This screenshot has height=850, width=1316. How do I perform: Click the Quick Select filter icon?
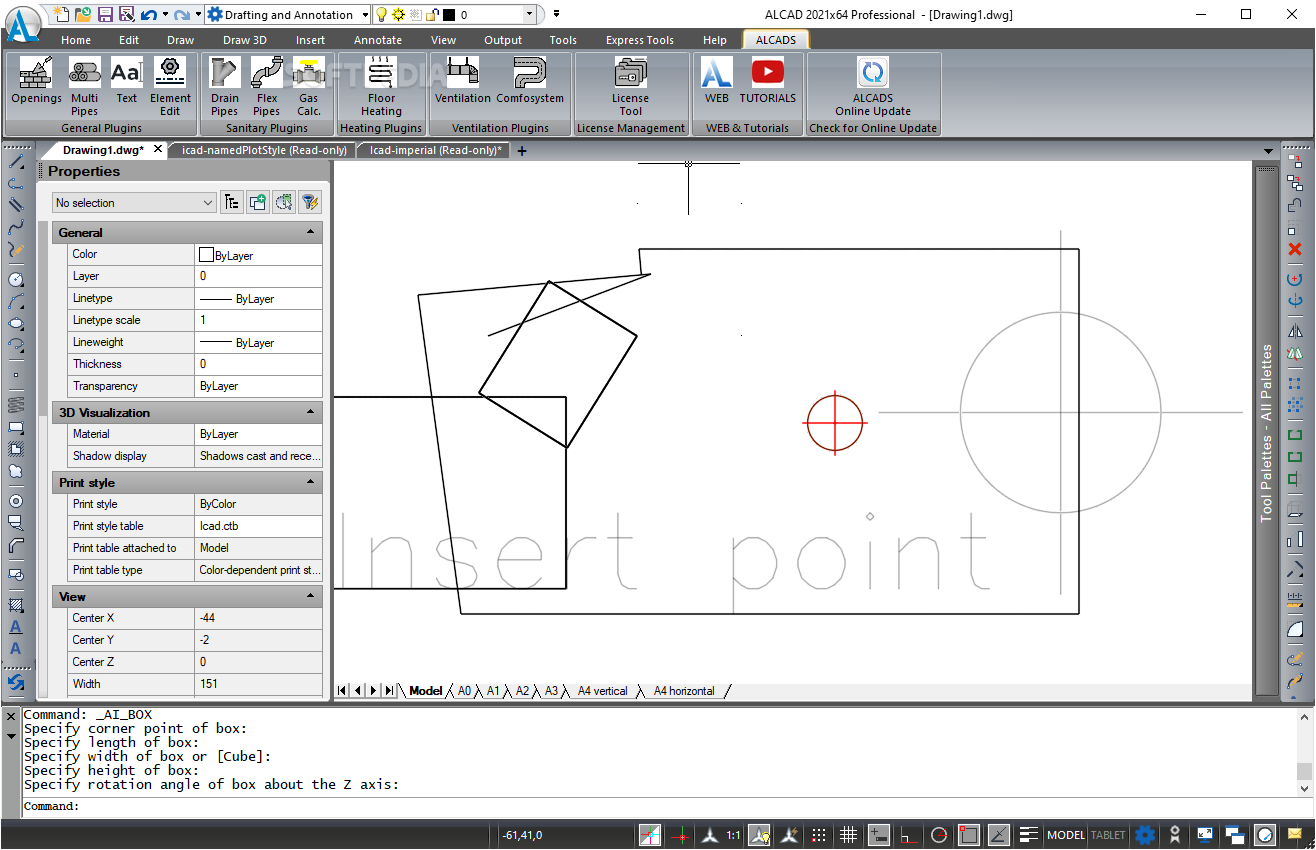[x=310, y=202]
